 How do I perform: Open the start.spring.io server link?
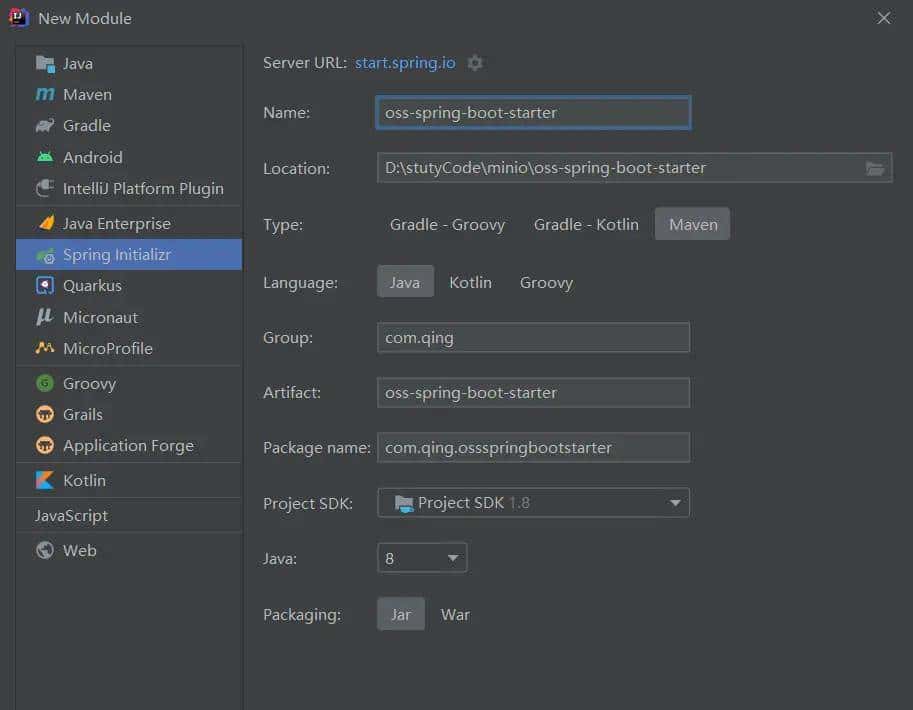405,63
